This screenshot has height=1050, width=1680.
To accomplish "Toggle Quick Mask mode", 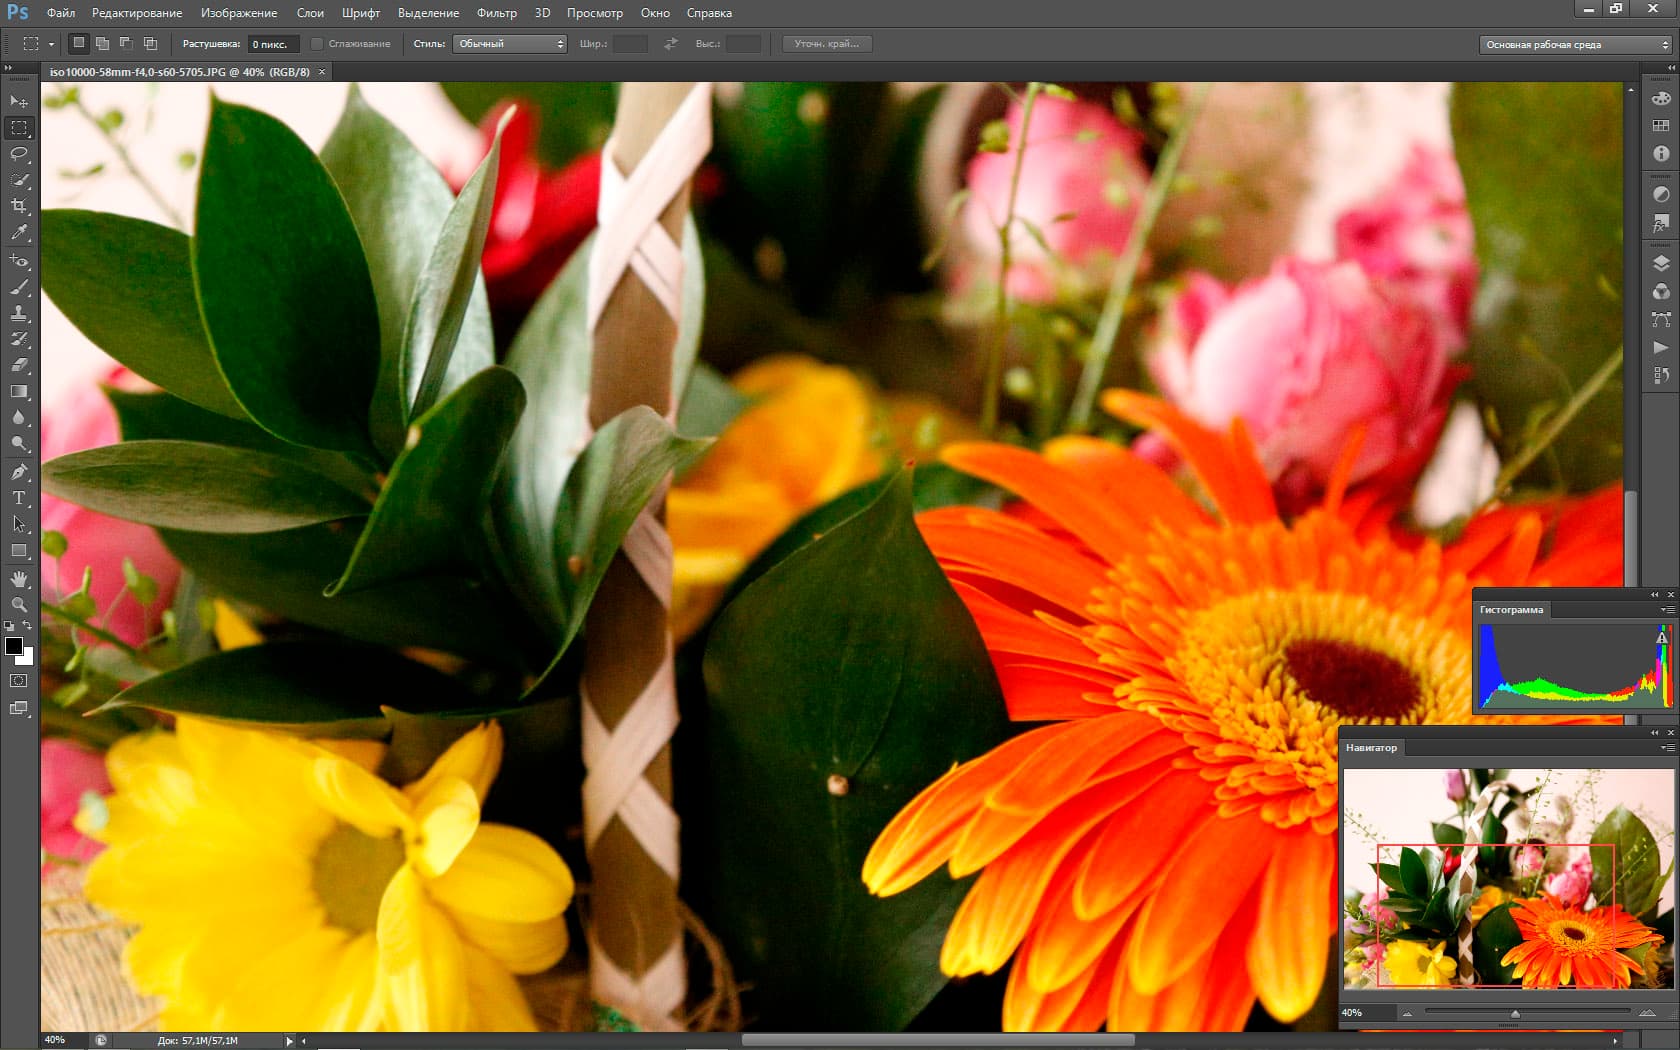I will tap(19, 681).
